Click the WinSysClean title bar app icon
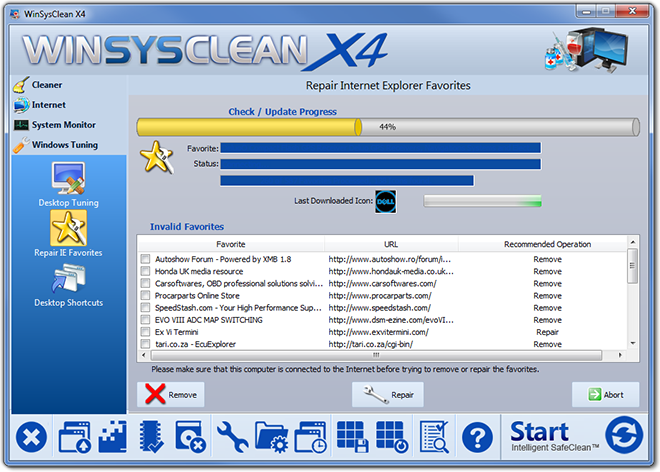 click(15, 14)
